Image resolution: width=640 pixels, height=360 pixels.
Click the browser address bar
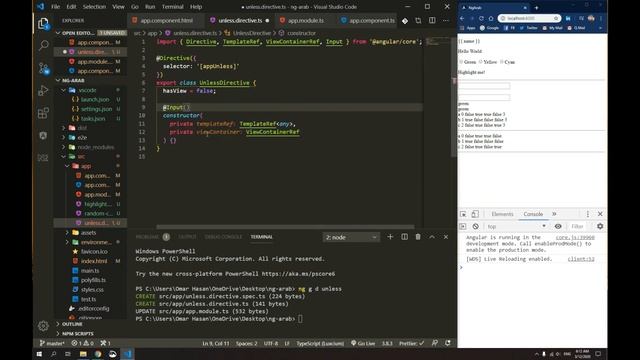click(529, 18)
